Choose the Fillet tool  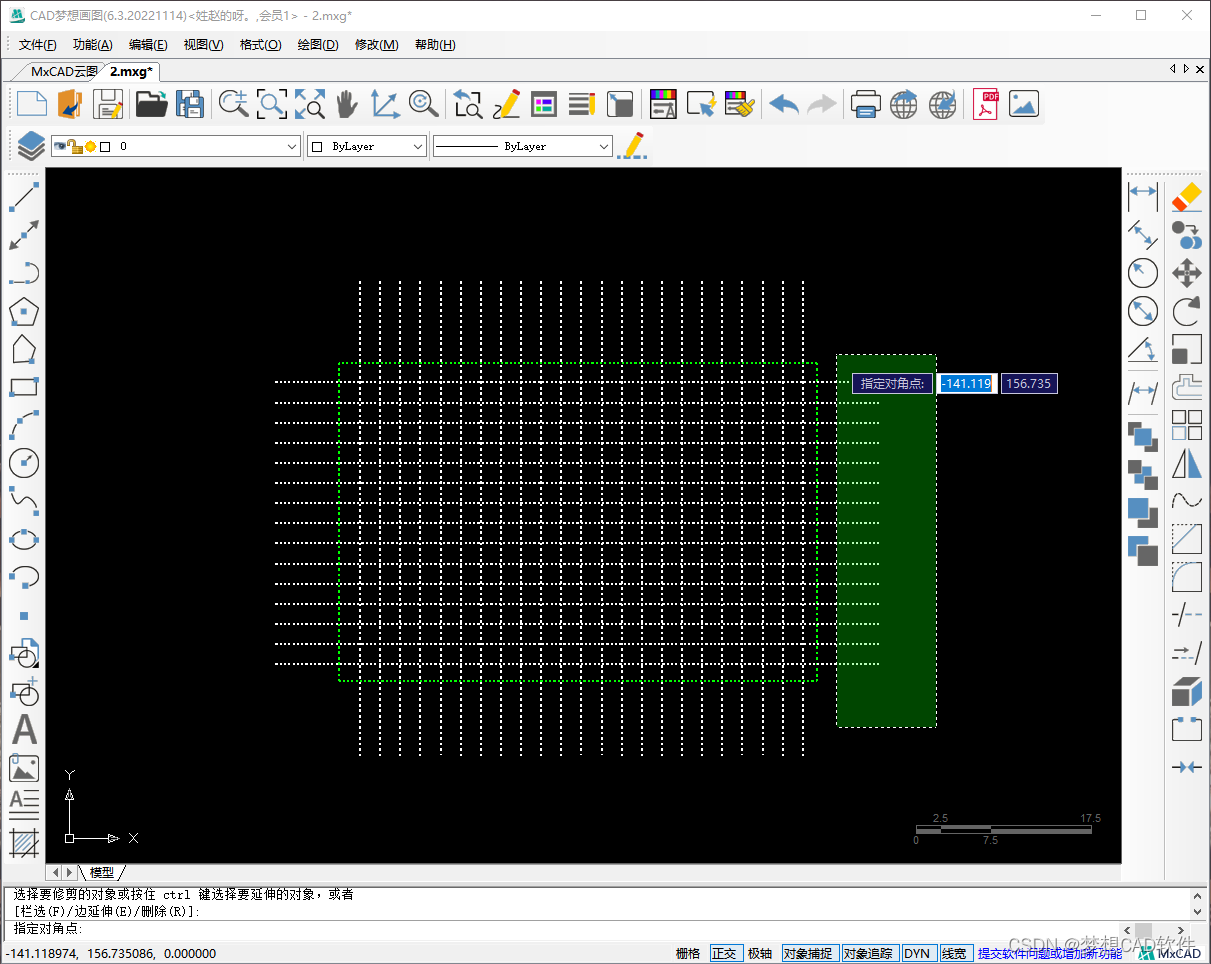[1186, 577]
